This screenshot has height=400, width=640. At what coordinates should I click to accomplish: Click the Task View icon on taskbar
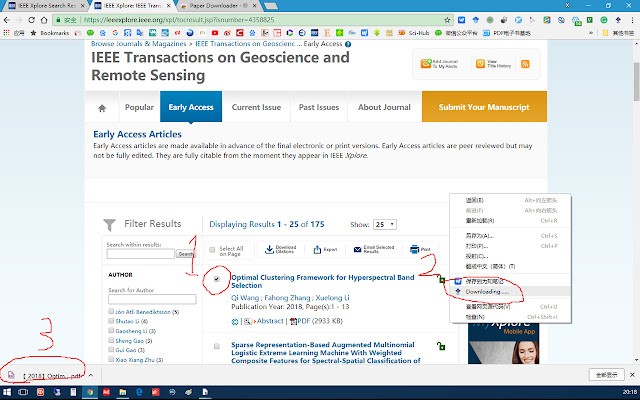[23, 392]
